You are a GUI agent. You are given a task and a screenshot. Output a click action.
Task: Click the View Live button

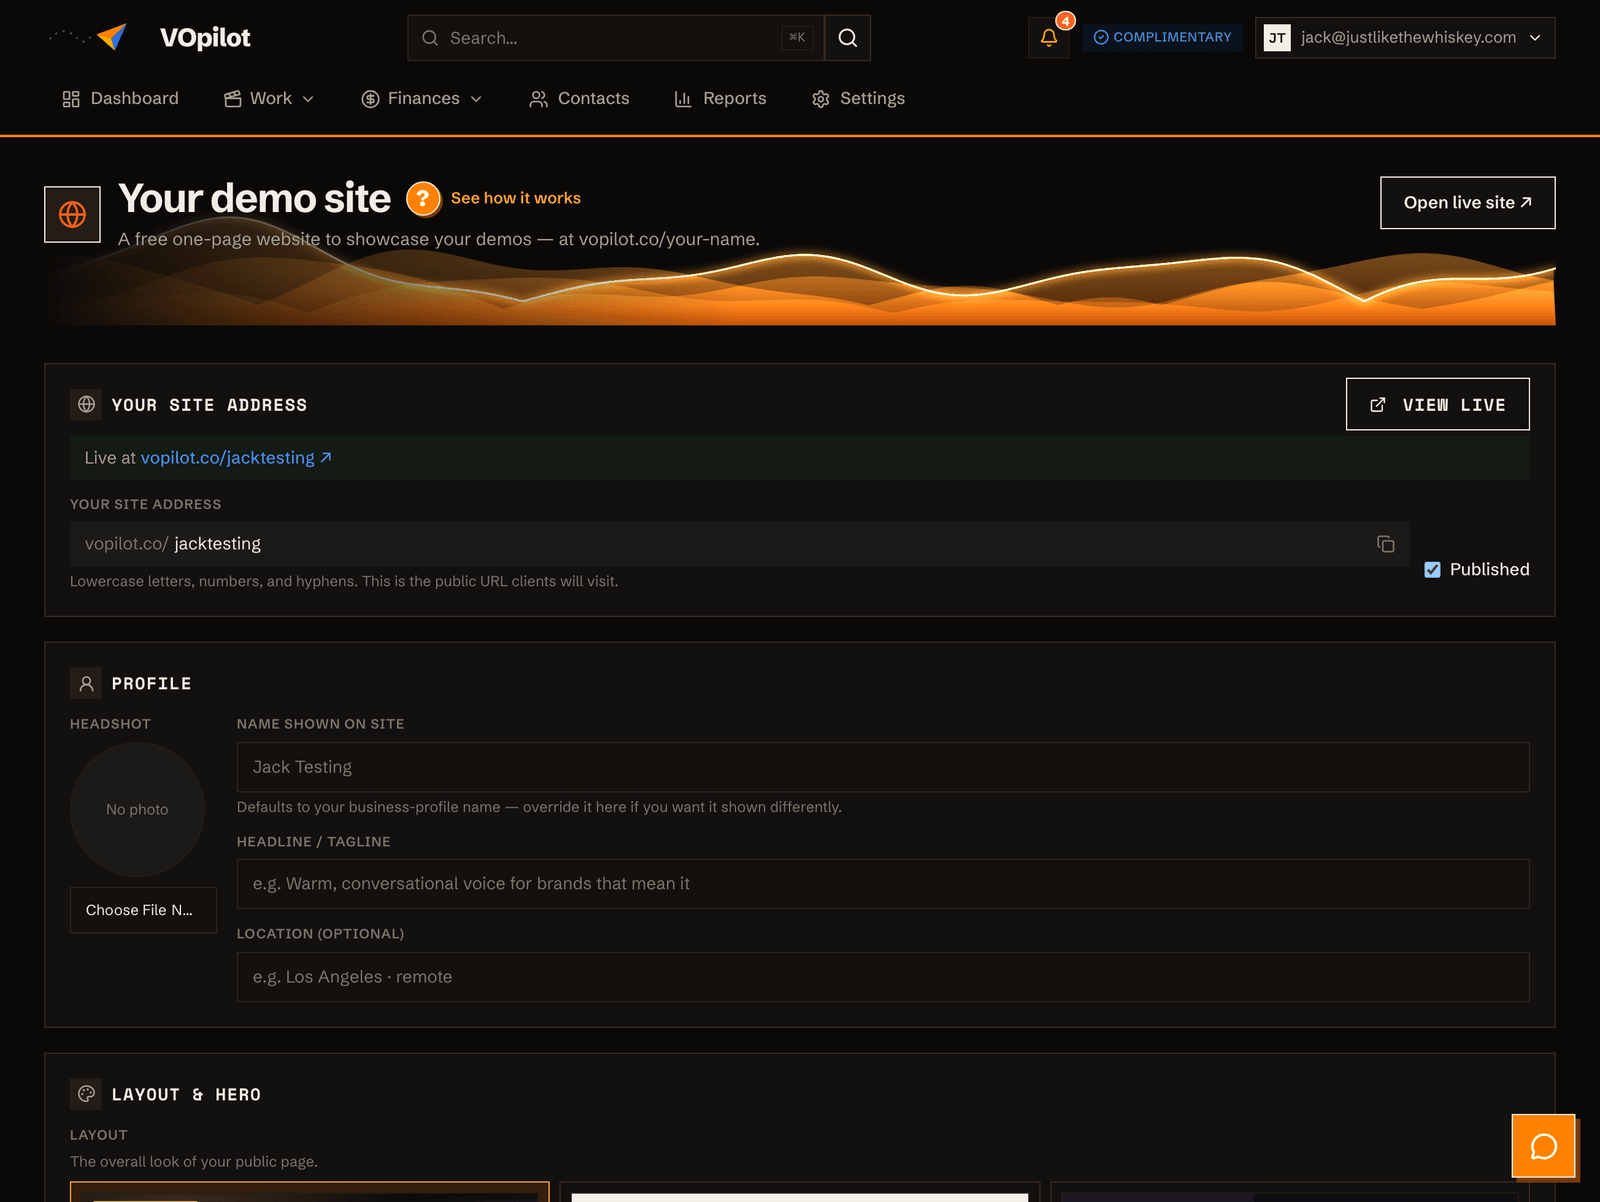click(x=1437, y=404)
